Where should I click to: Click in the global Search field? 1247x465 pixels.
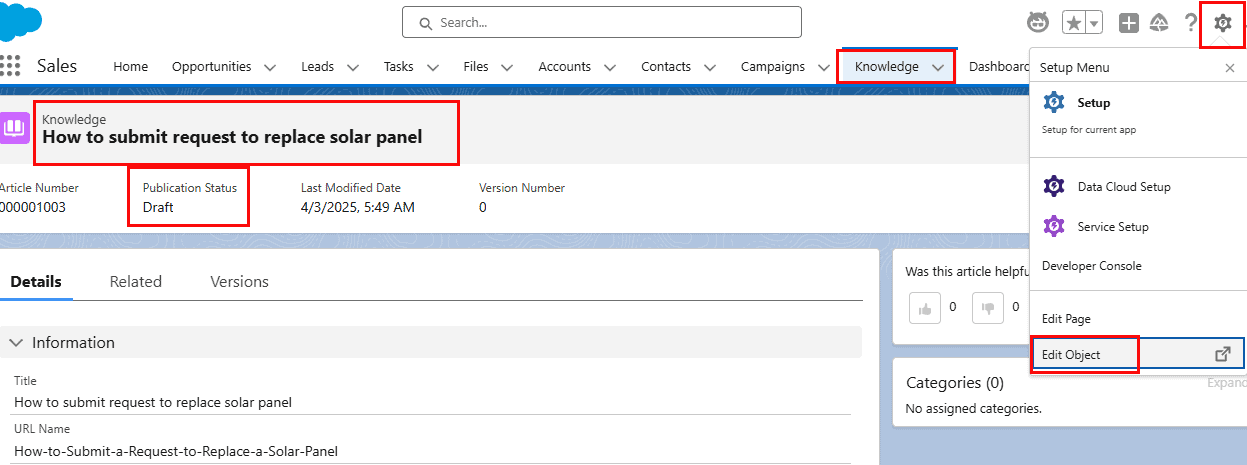pyautogui.click(x=601, y=22)
